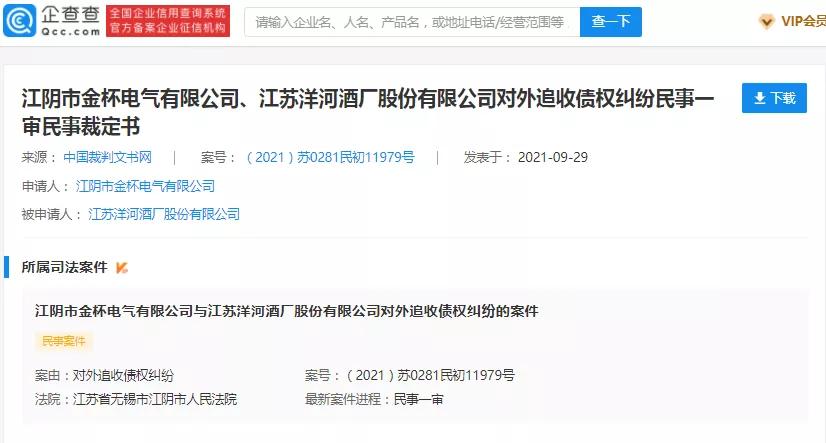Screen dimensions: 826x443
Task: Open the 中国裁判文书网 source link
Action: click(107, 157)
